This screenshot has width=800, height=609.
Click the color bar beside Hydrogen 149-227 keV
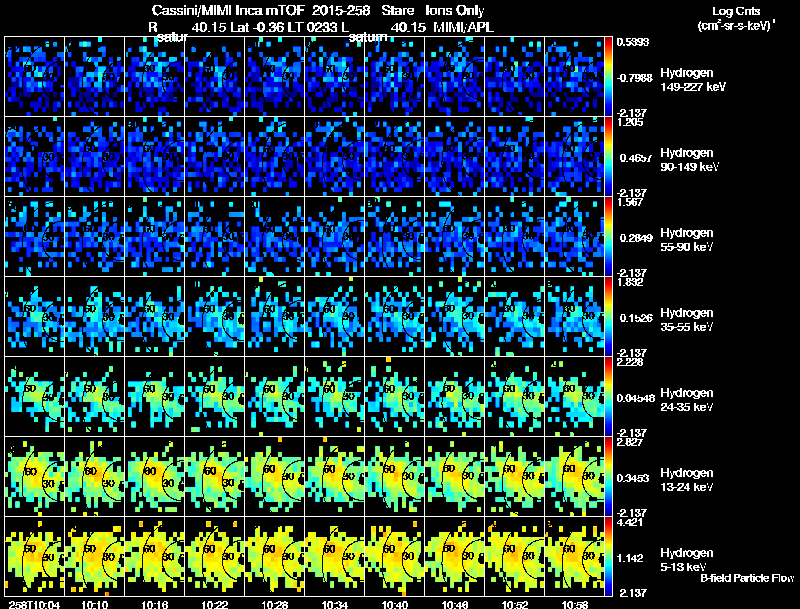pyautogui.click(x=609, y=77)
